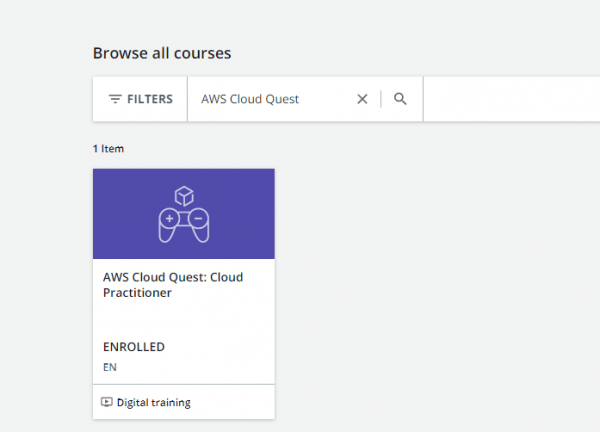
Task: Clear the search text with the X icon
Action: pos(362,99)
